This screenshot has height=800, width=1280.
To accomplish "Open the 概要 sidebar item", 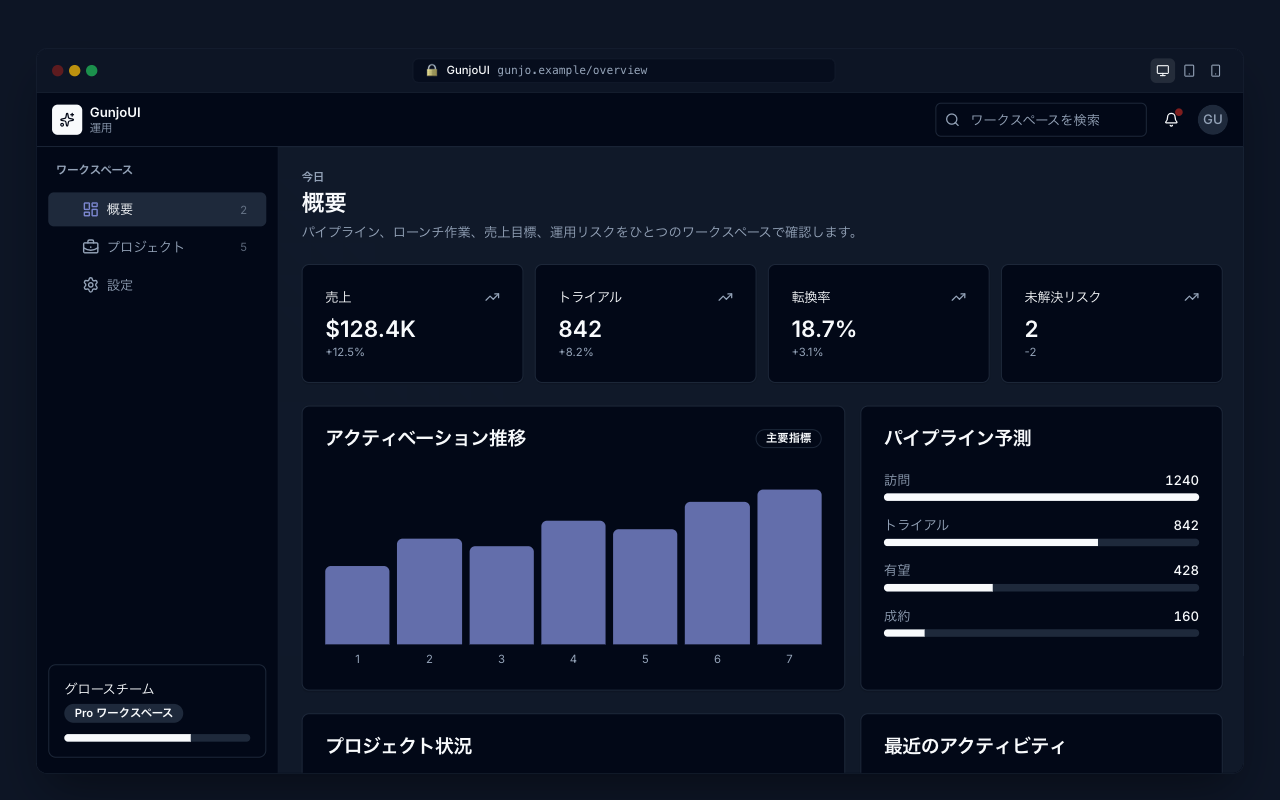I will 157,209.
